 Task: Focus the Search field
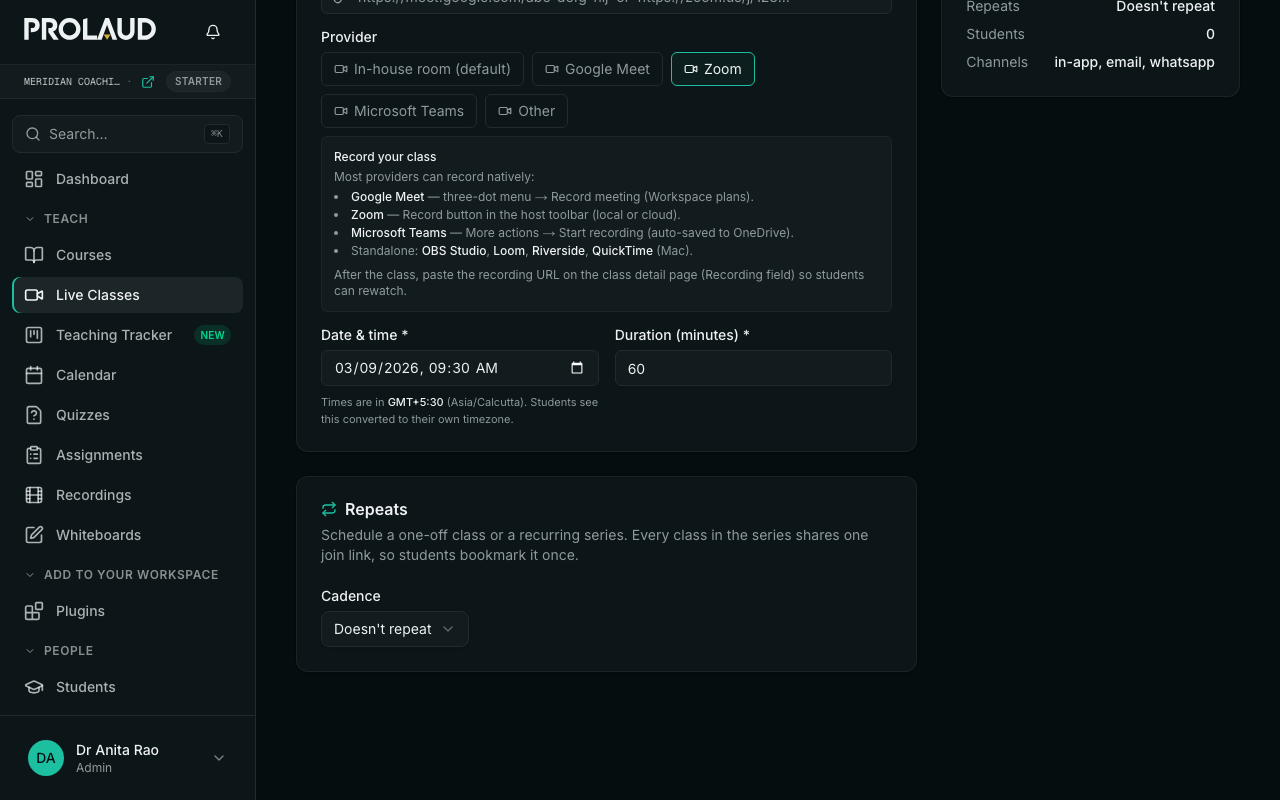(x=127, y=134)
